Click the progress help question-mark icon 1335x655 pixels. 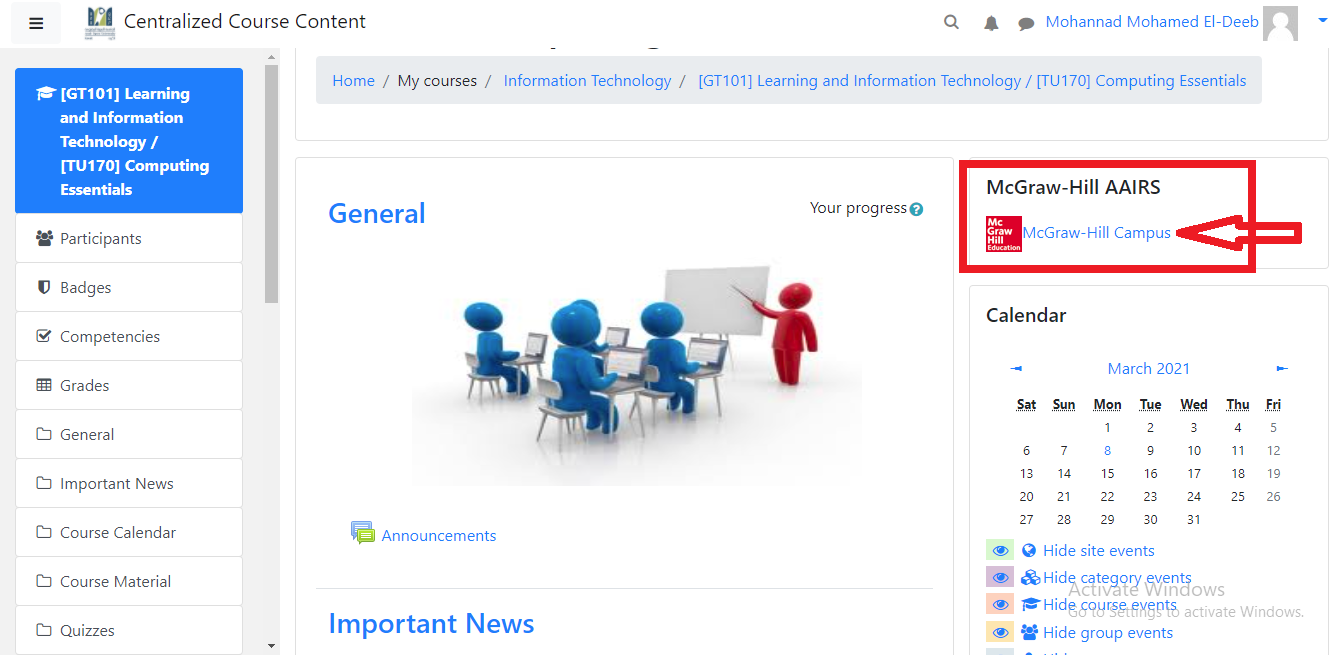point(916,209)
